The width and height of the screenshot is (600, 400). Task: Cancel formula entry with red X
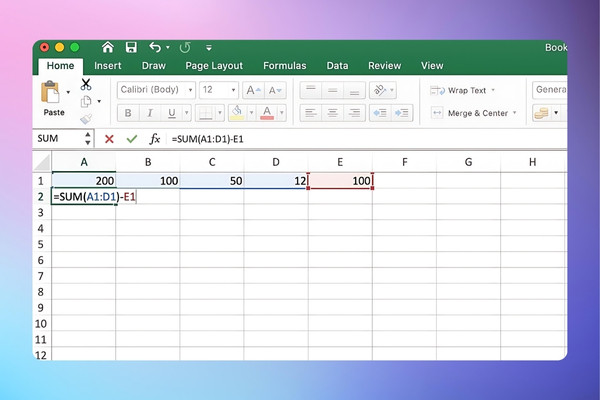coord(109,139)
